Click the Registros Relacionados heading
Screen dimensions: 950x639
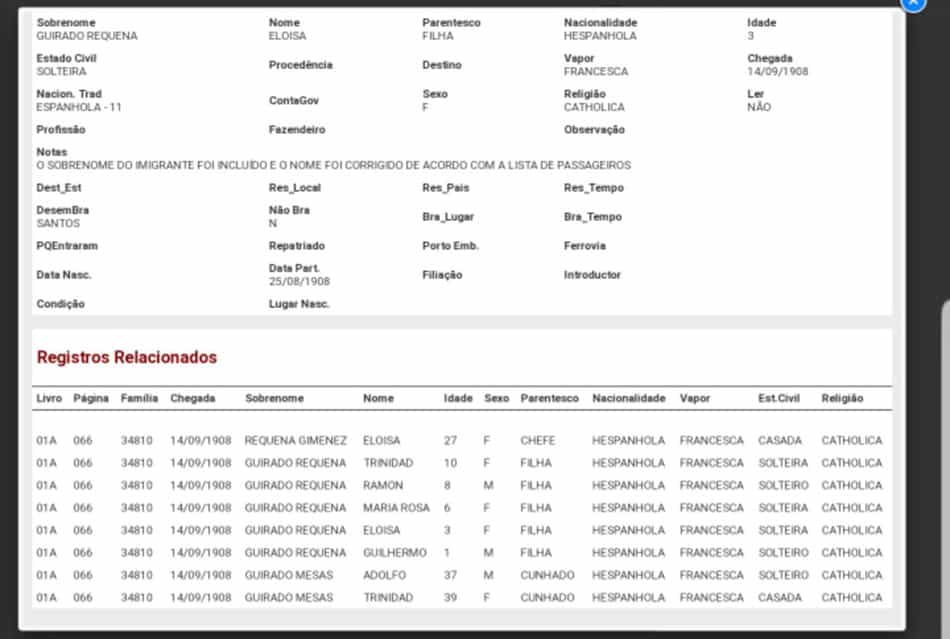point(127,357)
